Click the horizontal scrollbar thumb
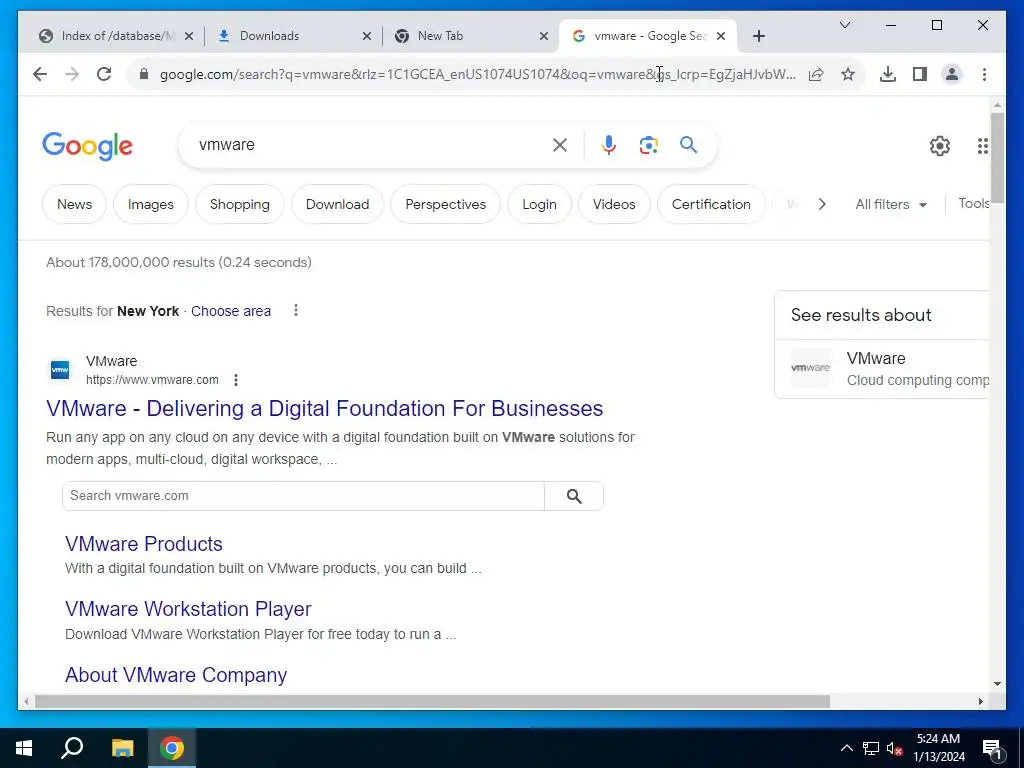Viewport: 1024px width, 768px height. tap(432, 701)
